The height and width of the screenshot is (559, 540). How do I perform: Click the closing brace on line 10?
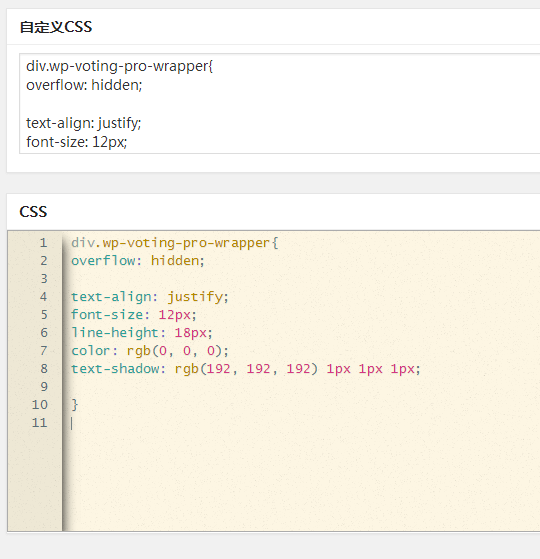click(74, 405)
